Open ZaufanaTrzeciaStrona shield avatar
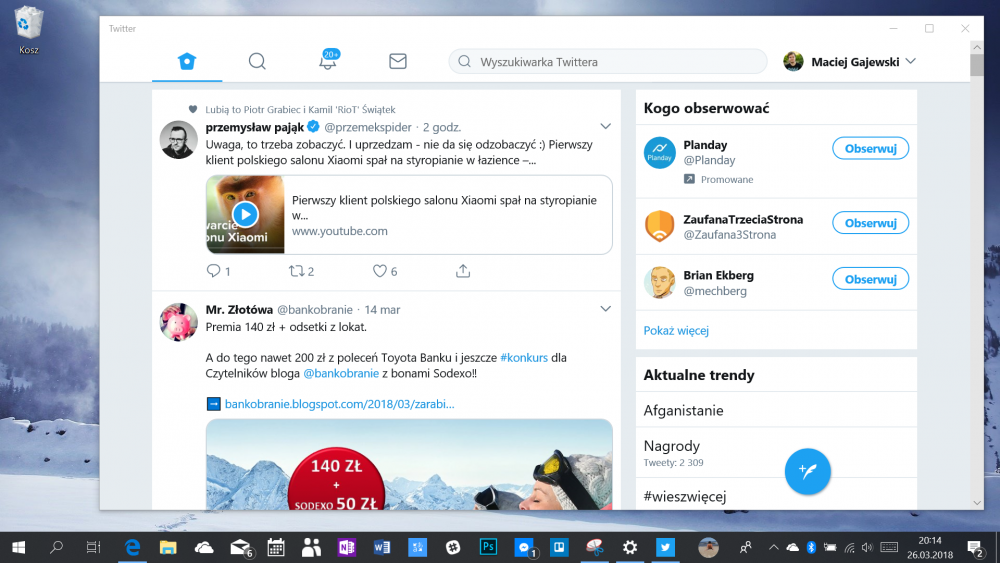 point(659,226)
